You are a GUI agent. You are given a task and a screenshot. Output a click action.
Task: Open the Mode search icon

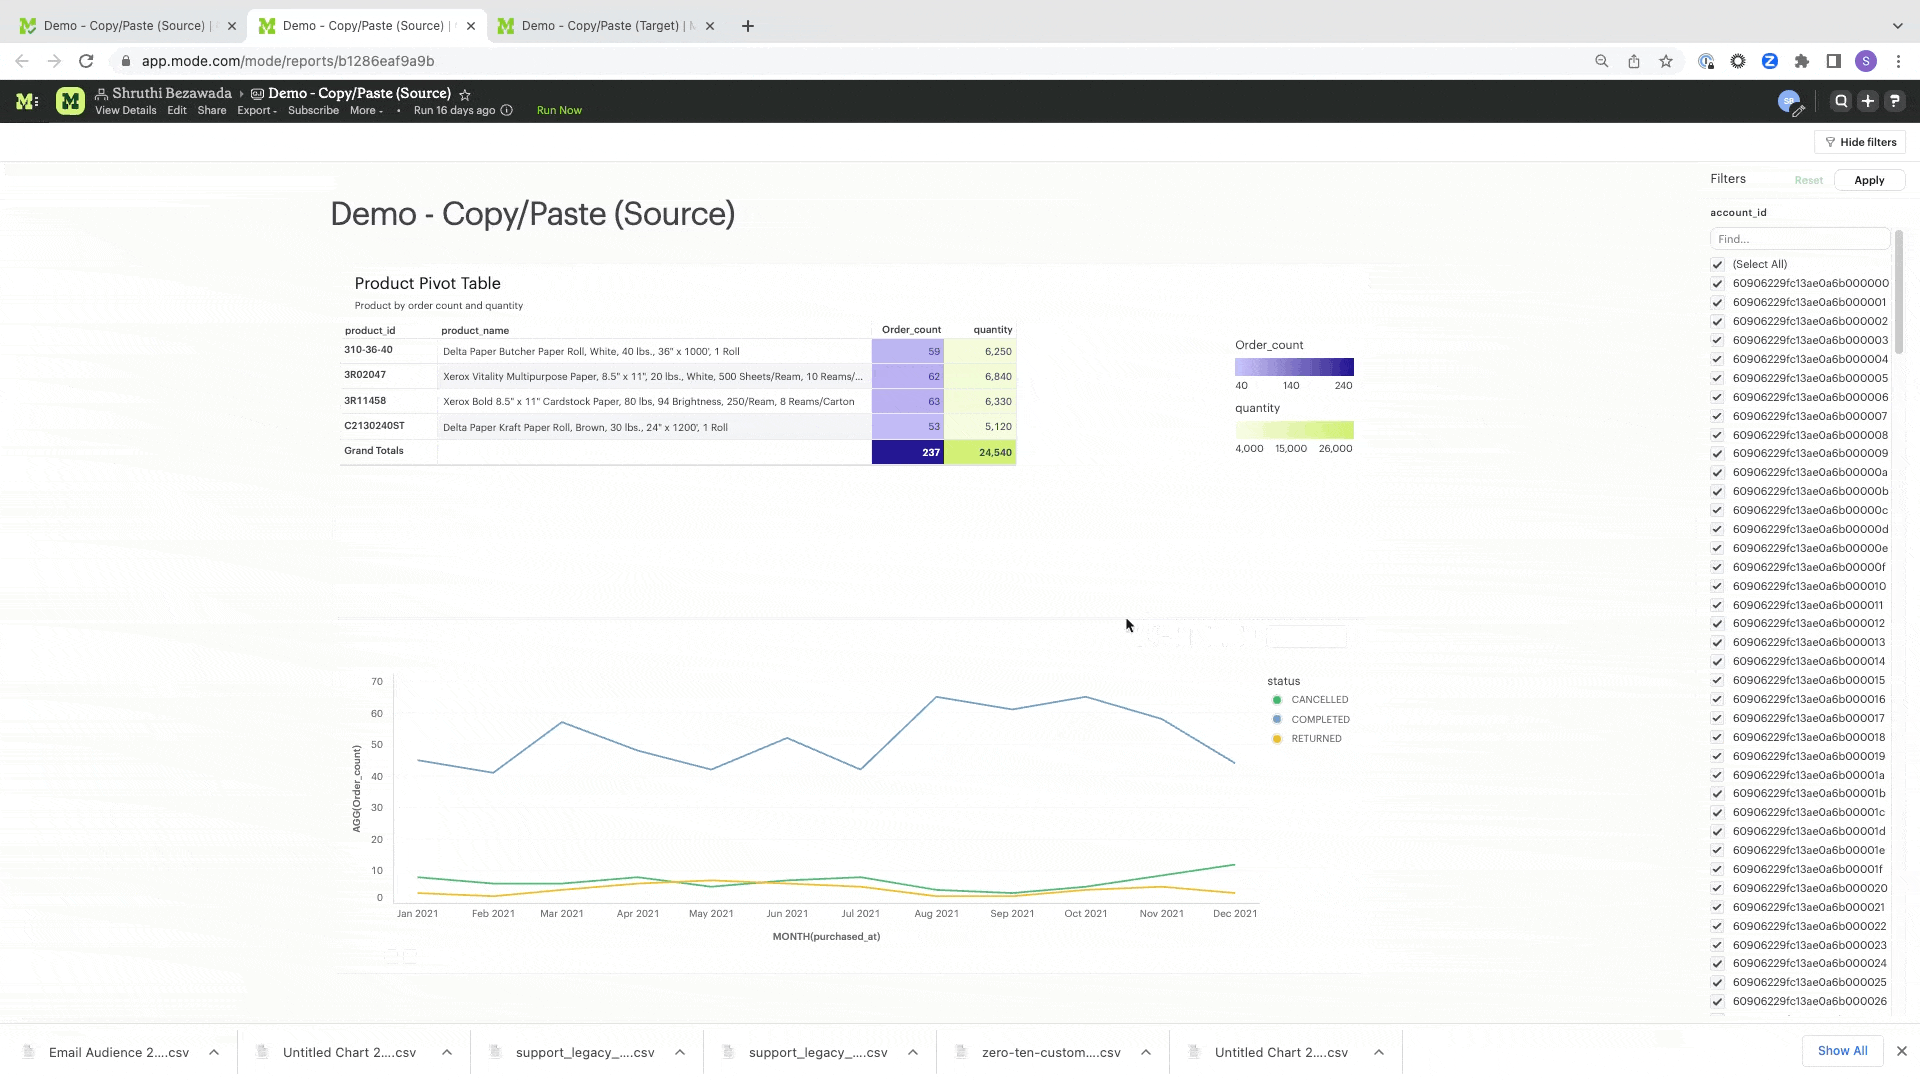pos(1841,101)
